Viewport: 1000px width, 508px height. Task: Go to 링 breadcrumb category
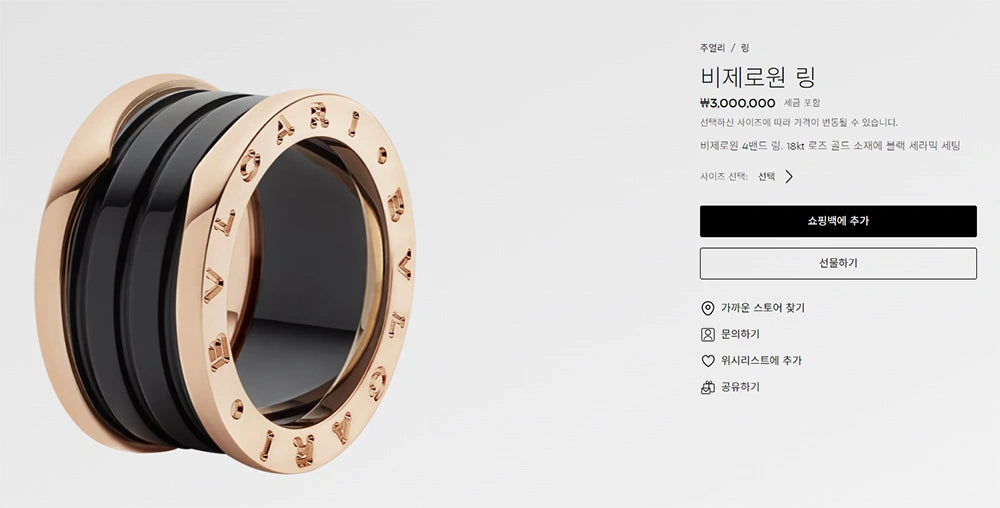(745, 48)
